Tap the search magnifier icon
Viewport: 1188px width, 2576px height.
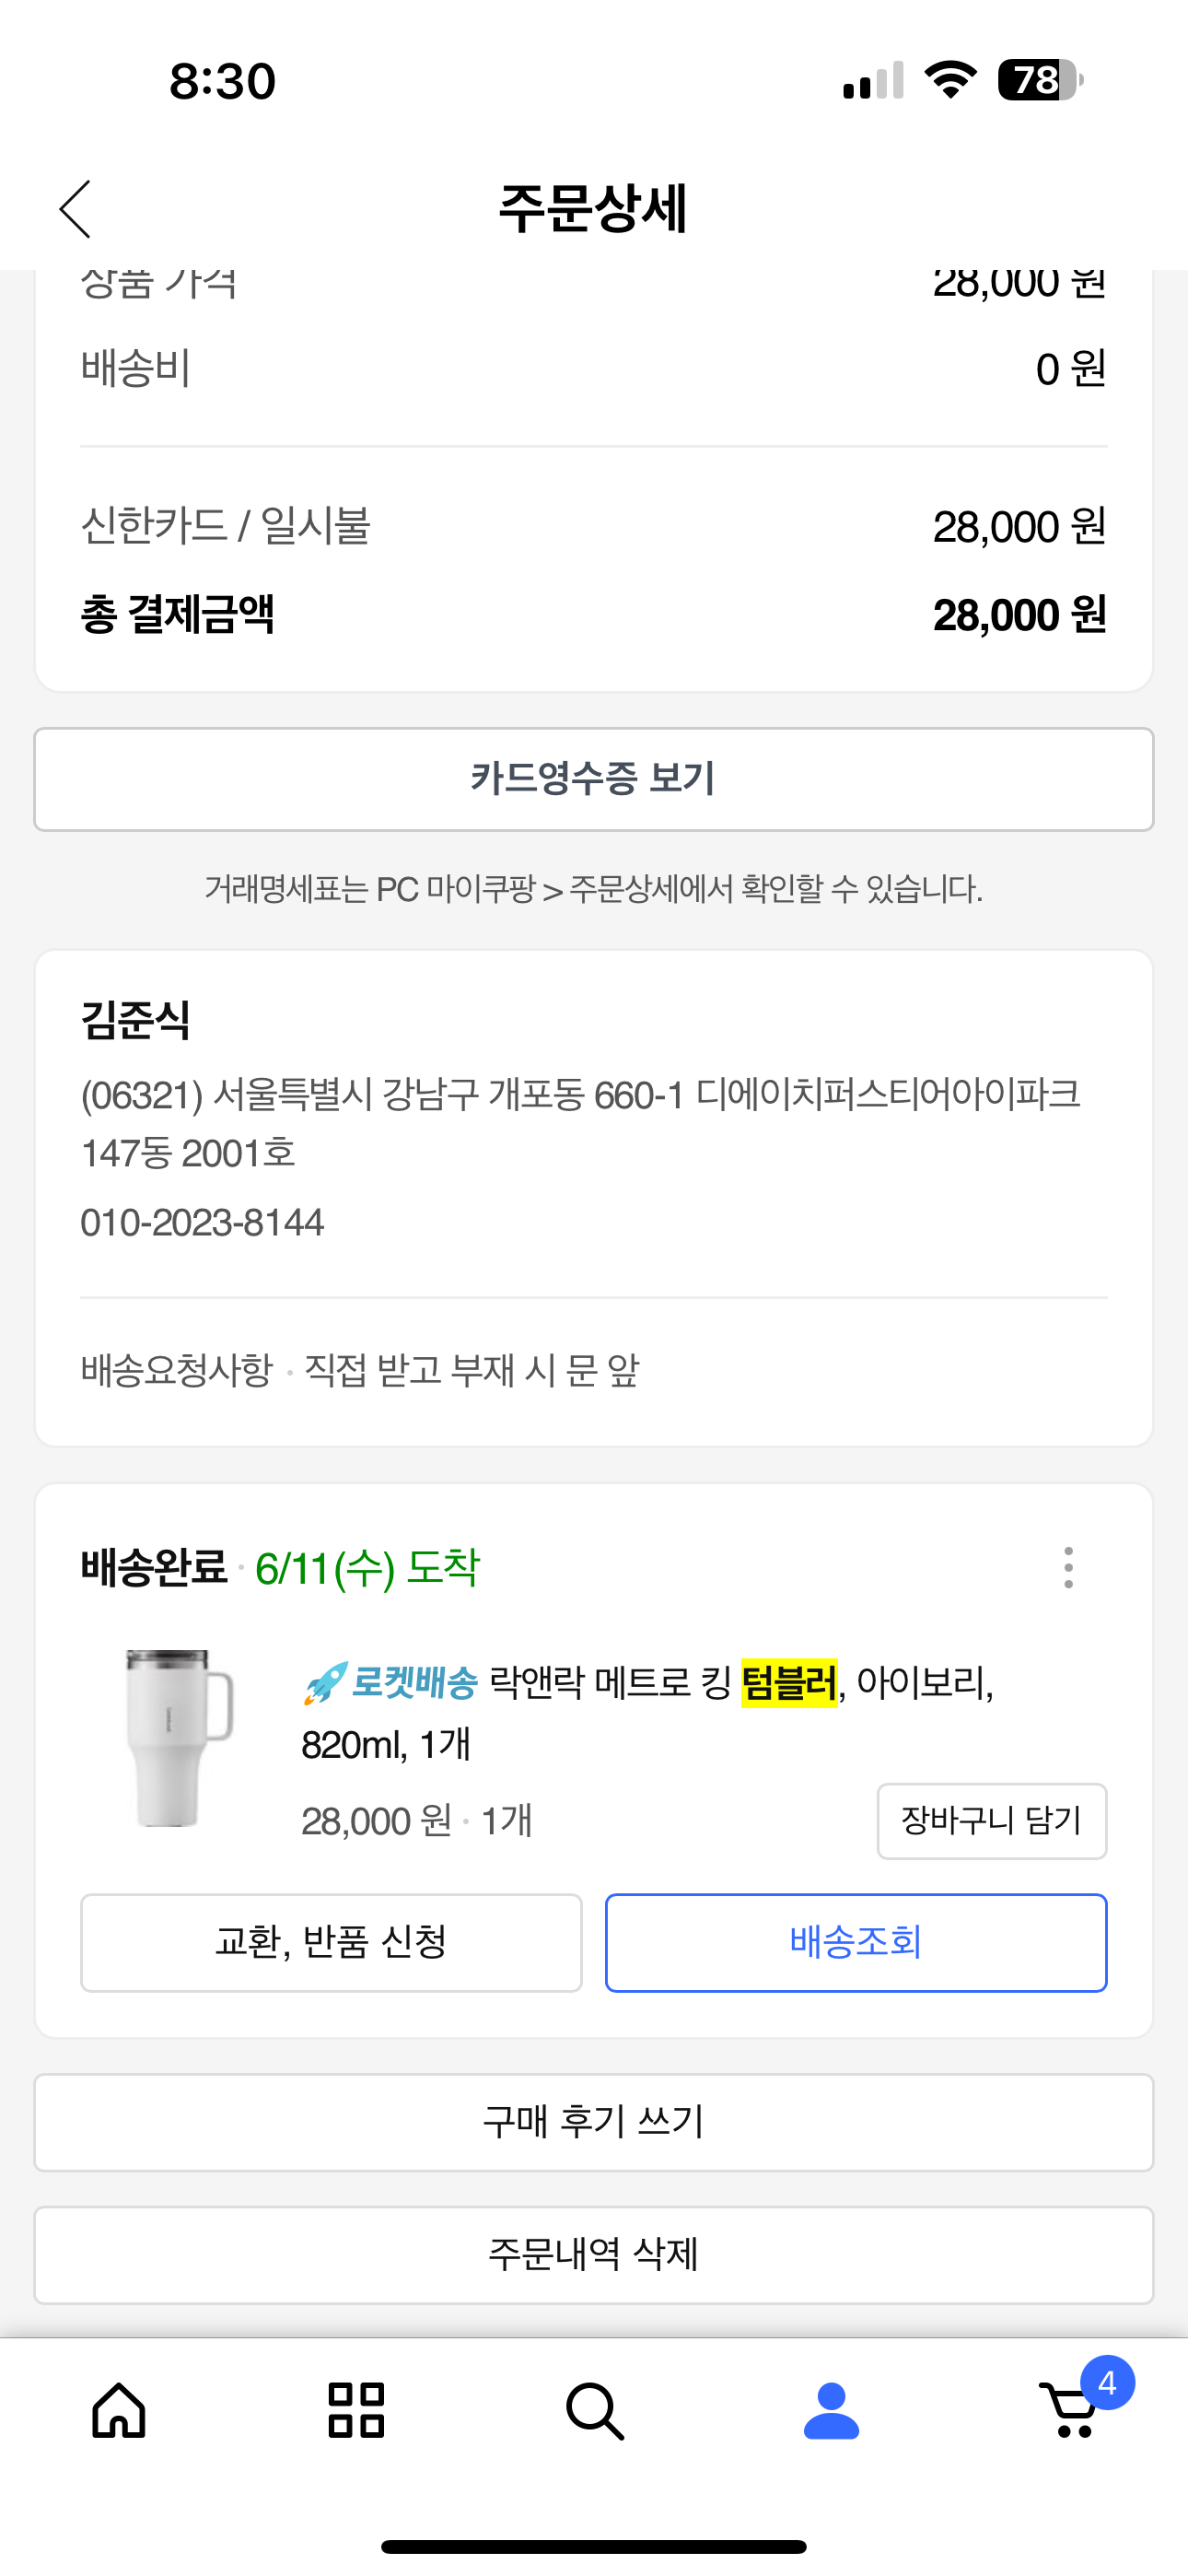pyautogui.click(x=594, y=2411)
